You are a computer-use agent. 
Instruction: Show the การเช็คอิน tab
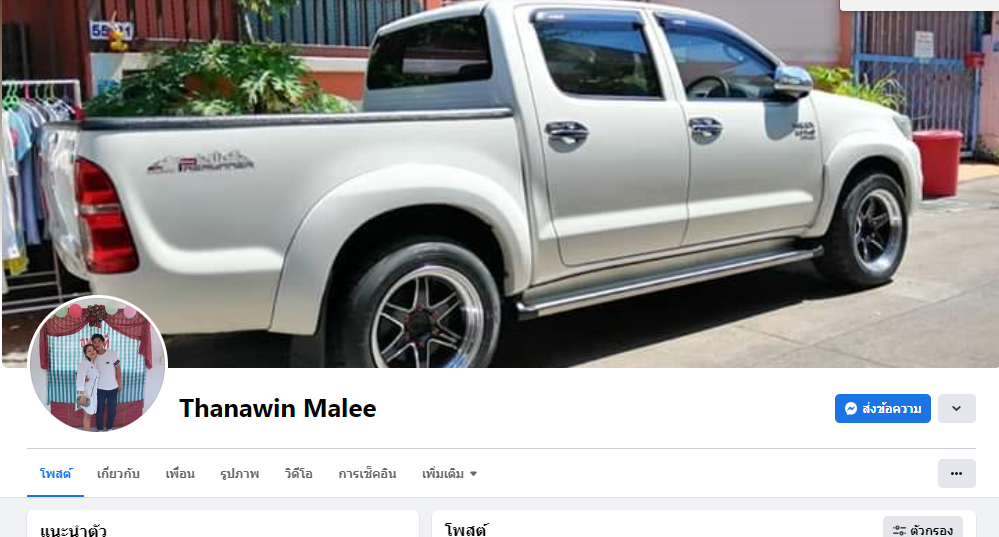pyautogui.click(x=367, y=473)
